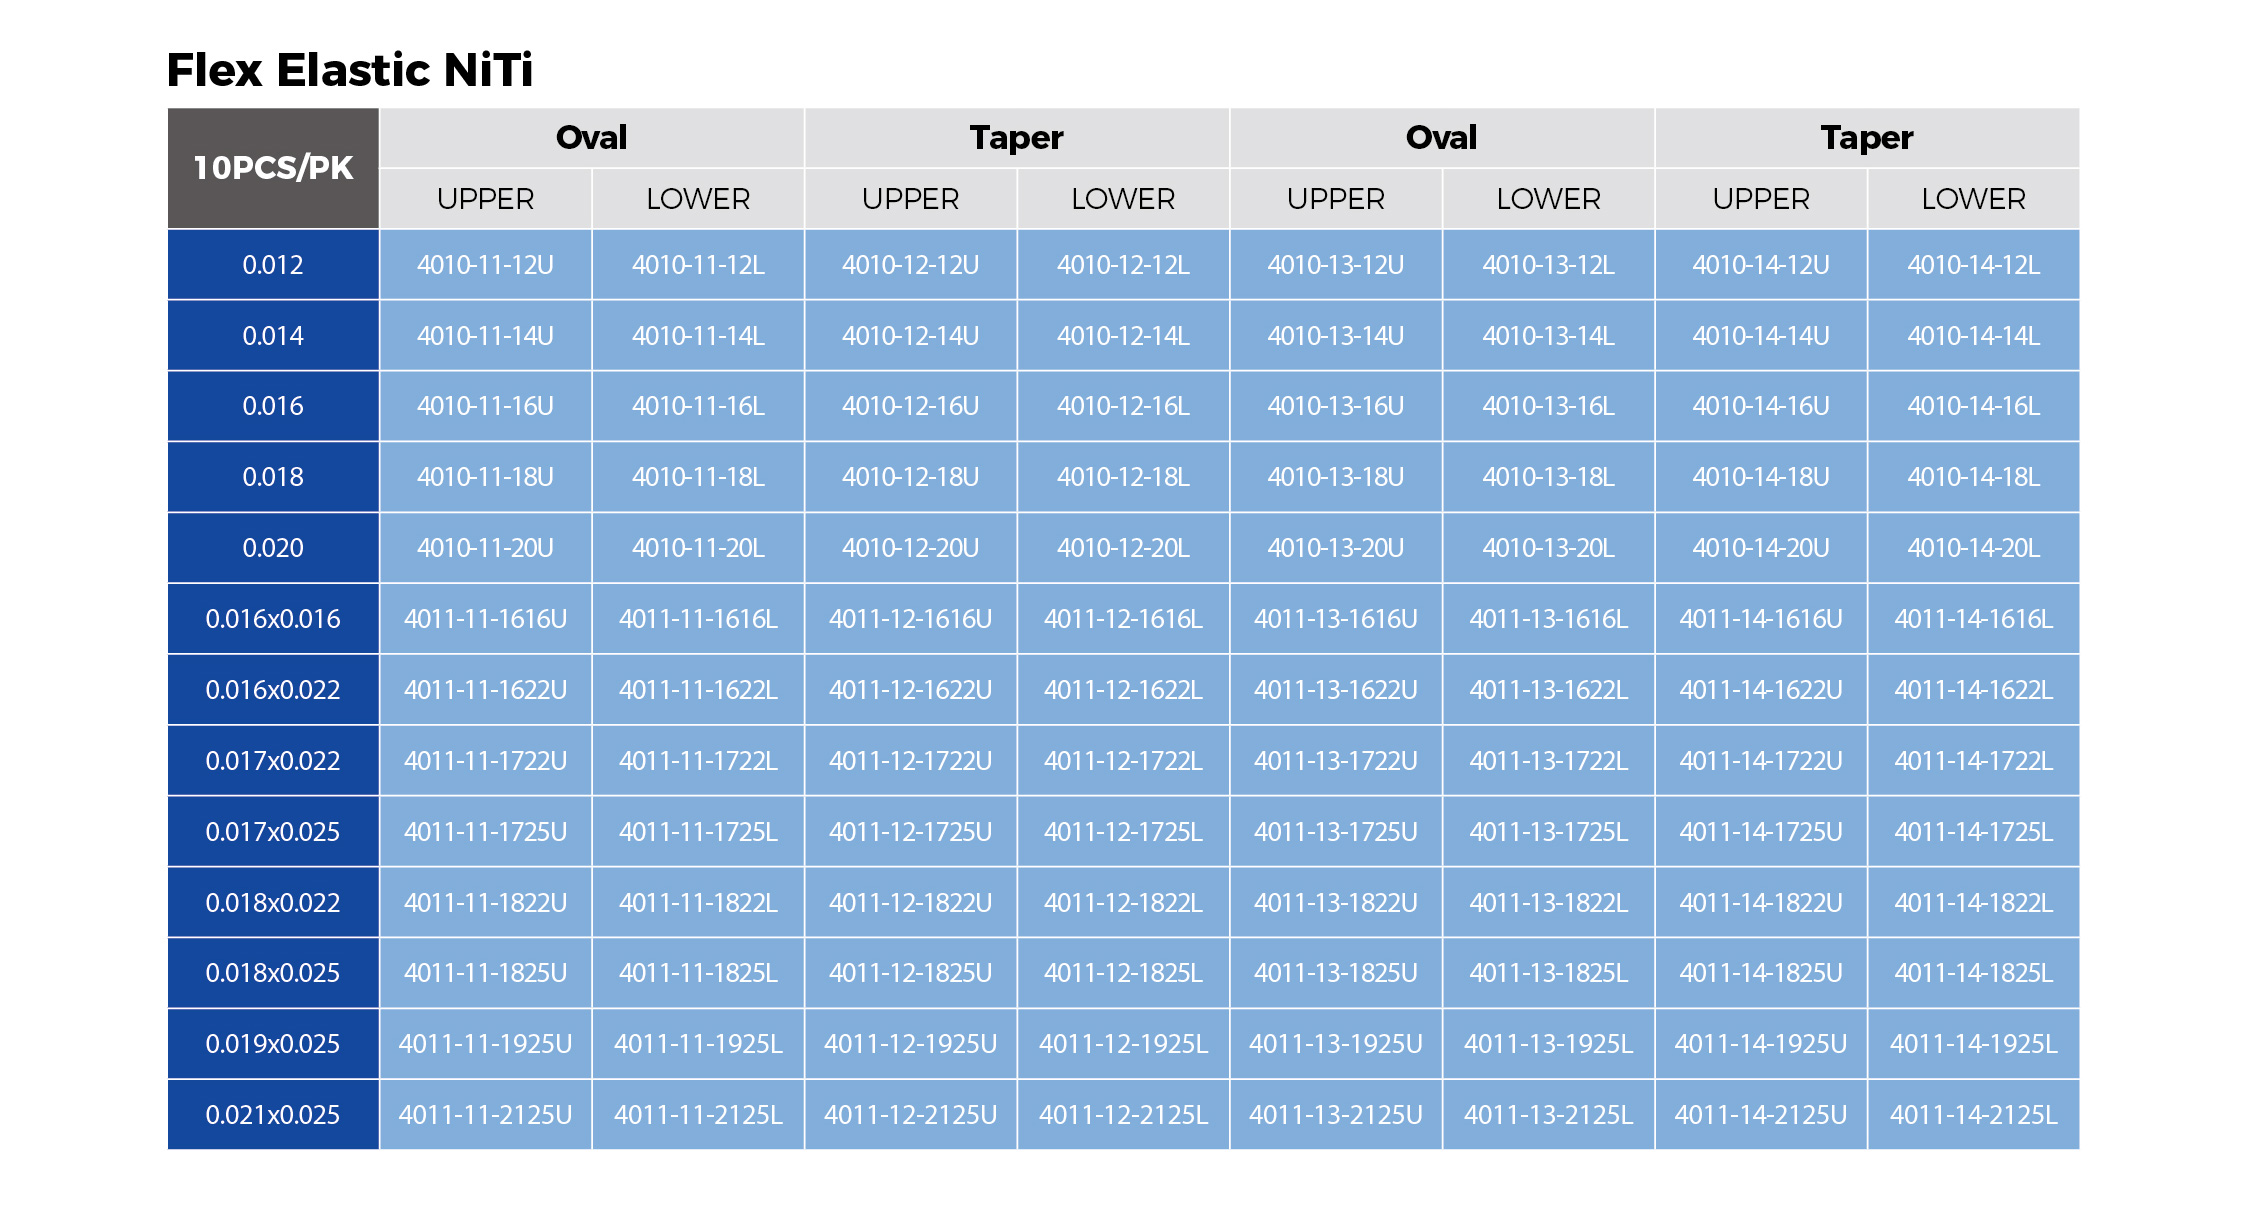Select part number 4011-11-1616U
The image size is (2247, 1227).
[x=486, y=619]
